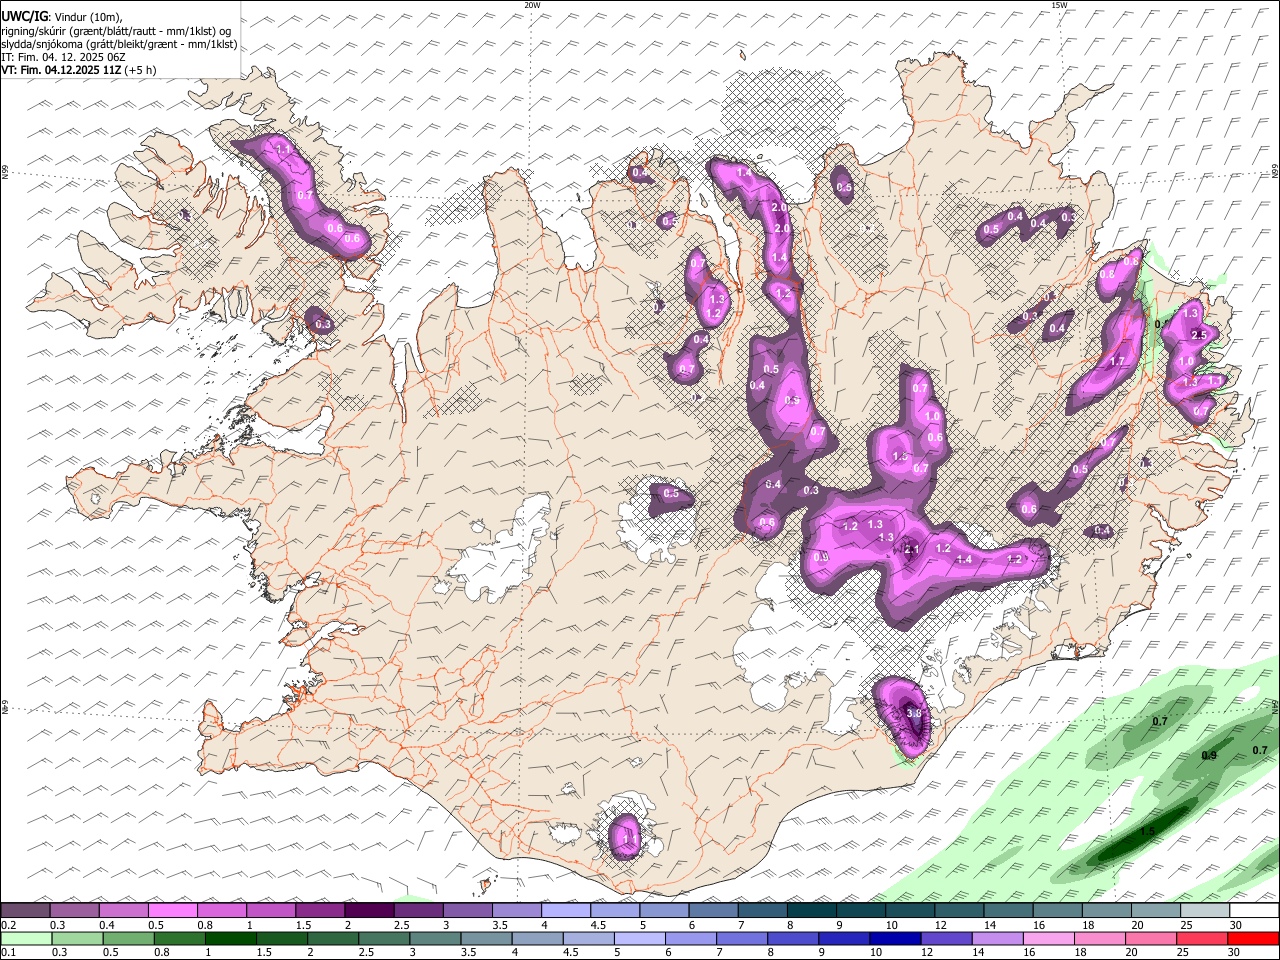The height and width of the screenshot is (960, 1280).
Task: Click the 'UWC/IG: Vindur (10m)' title text
Action: [62, 17]
